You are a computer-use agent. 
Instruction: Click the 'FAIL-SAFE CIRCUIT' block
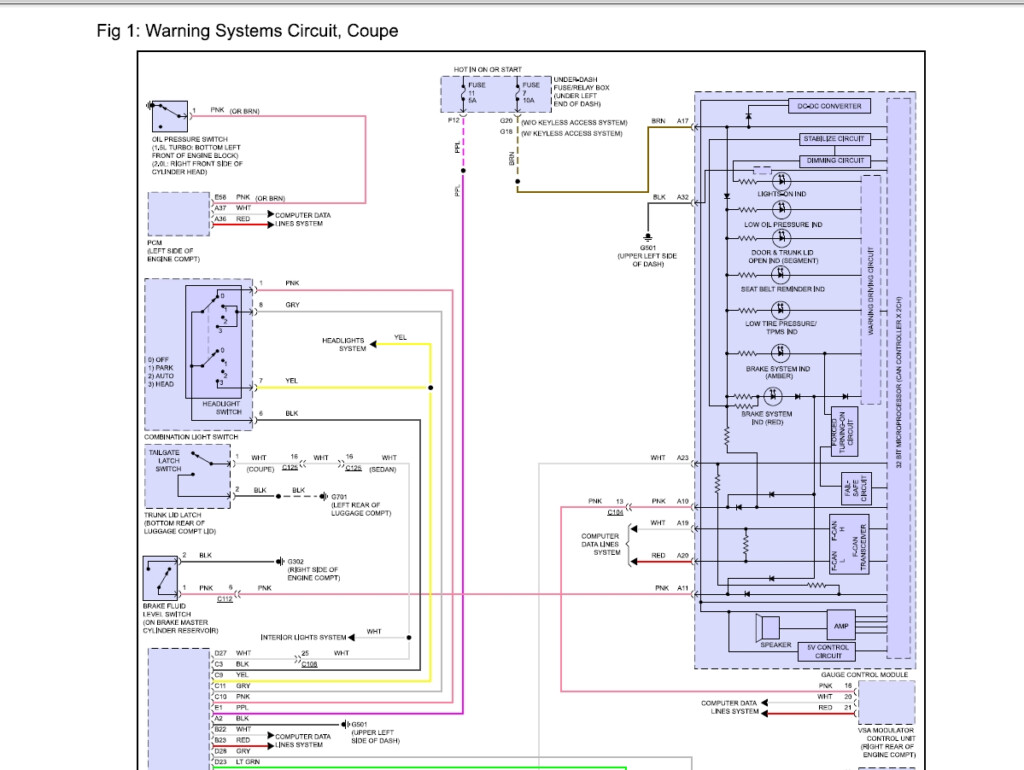coord(856,489)
